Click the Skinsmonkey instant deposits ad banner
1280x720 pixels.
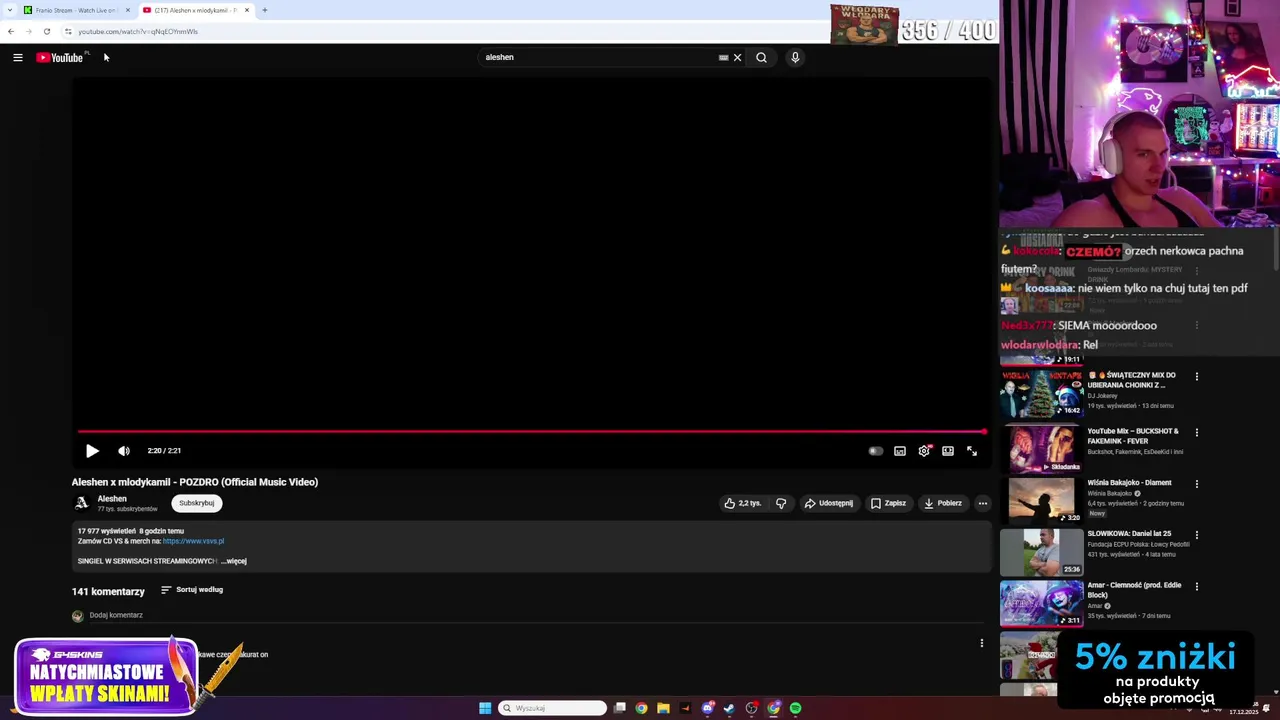pos(108,677)
